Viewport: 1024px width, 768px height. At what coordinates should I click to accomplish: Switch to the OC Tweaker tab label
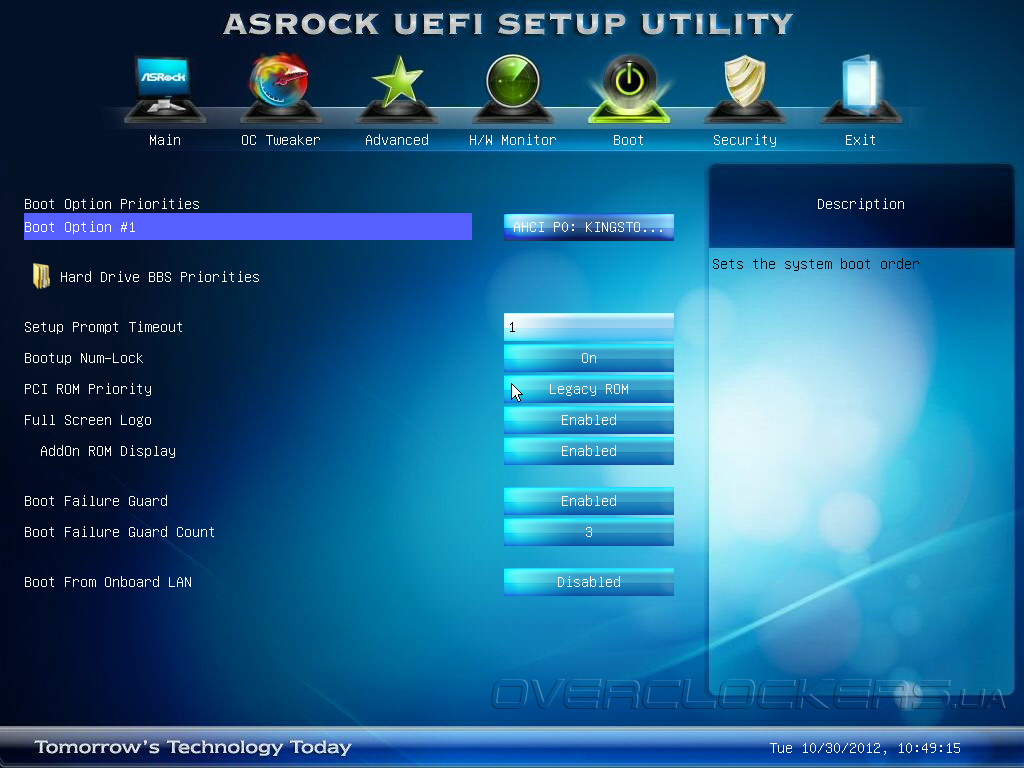tap(281, 140)
